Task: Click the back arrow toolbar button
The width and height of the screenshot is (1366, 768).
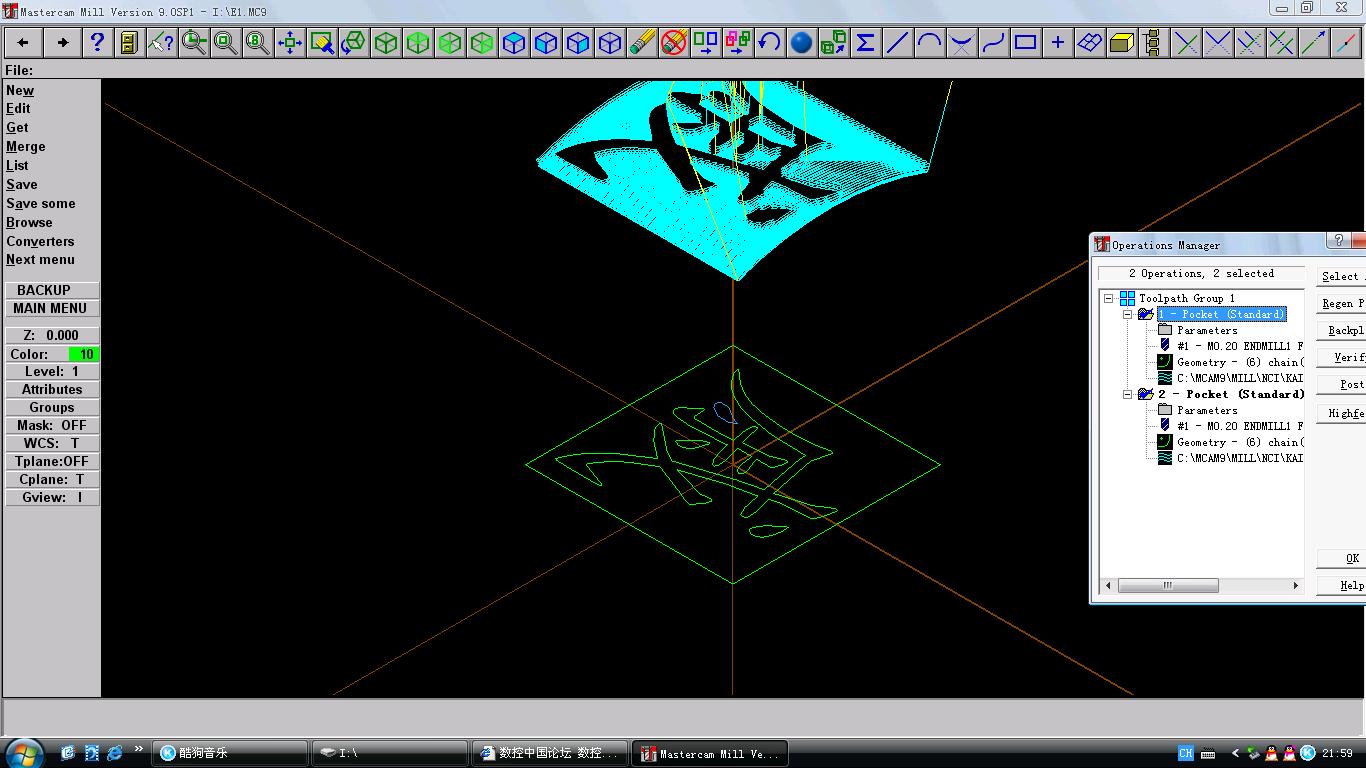Action: [x=23, y=43]
